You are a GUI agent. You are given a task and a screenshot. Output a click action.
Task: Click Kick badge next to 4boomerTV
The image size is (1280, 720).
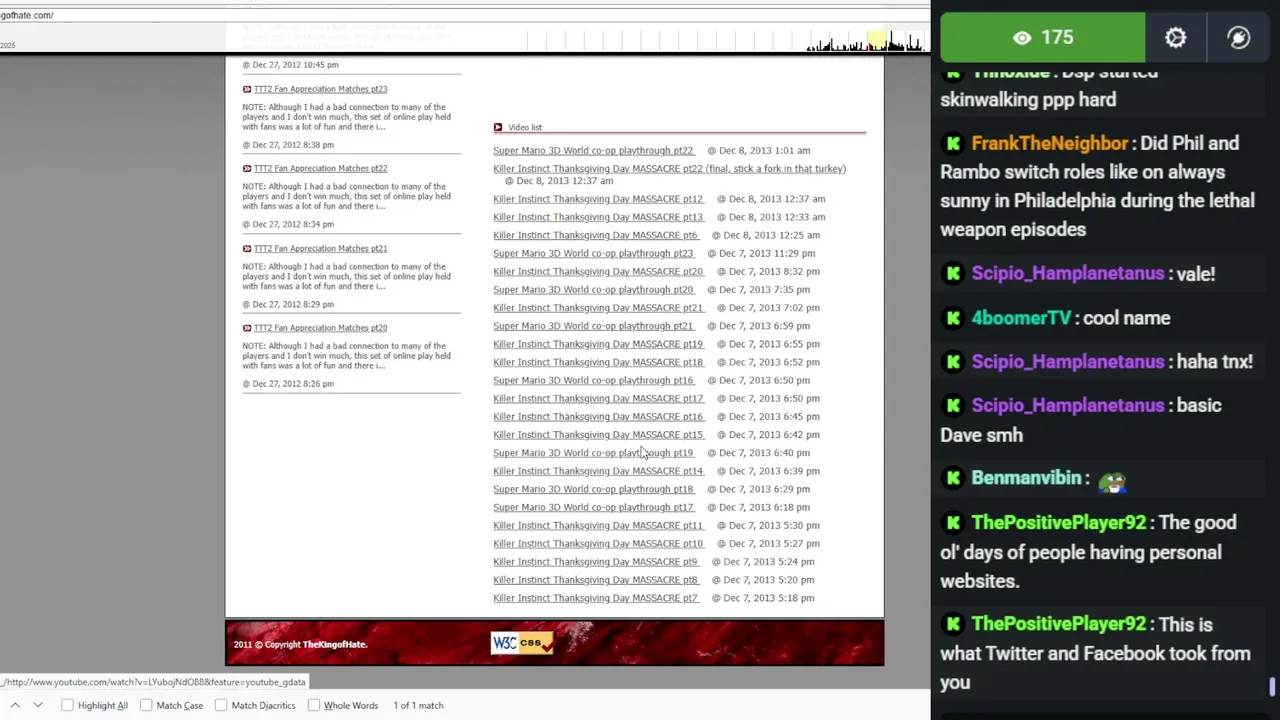(x=953, y=318)
